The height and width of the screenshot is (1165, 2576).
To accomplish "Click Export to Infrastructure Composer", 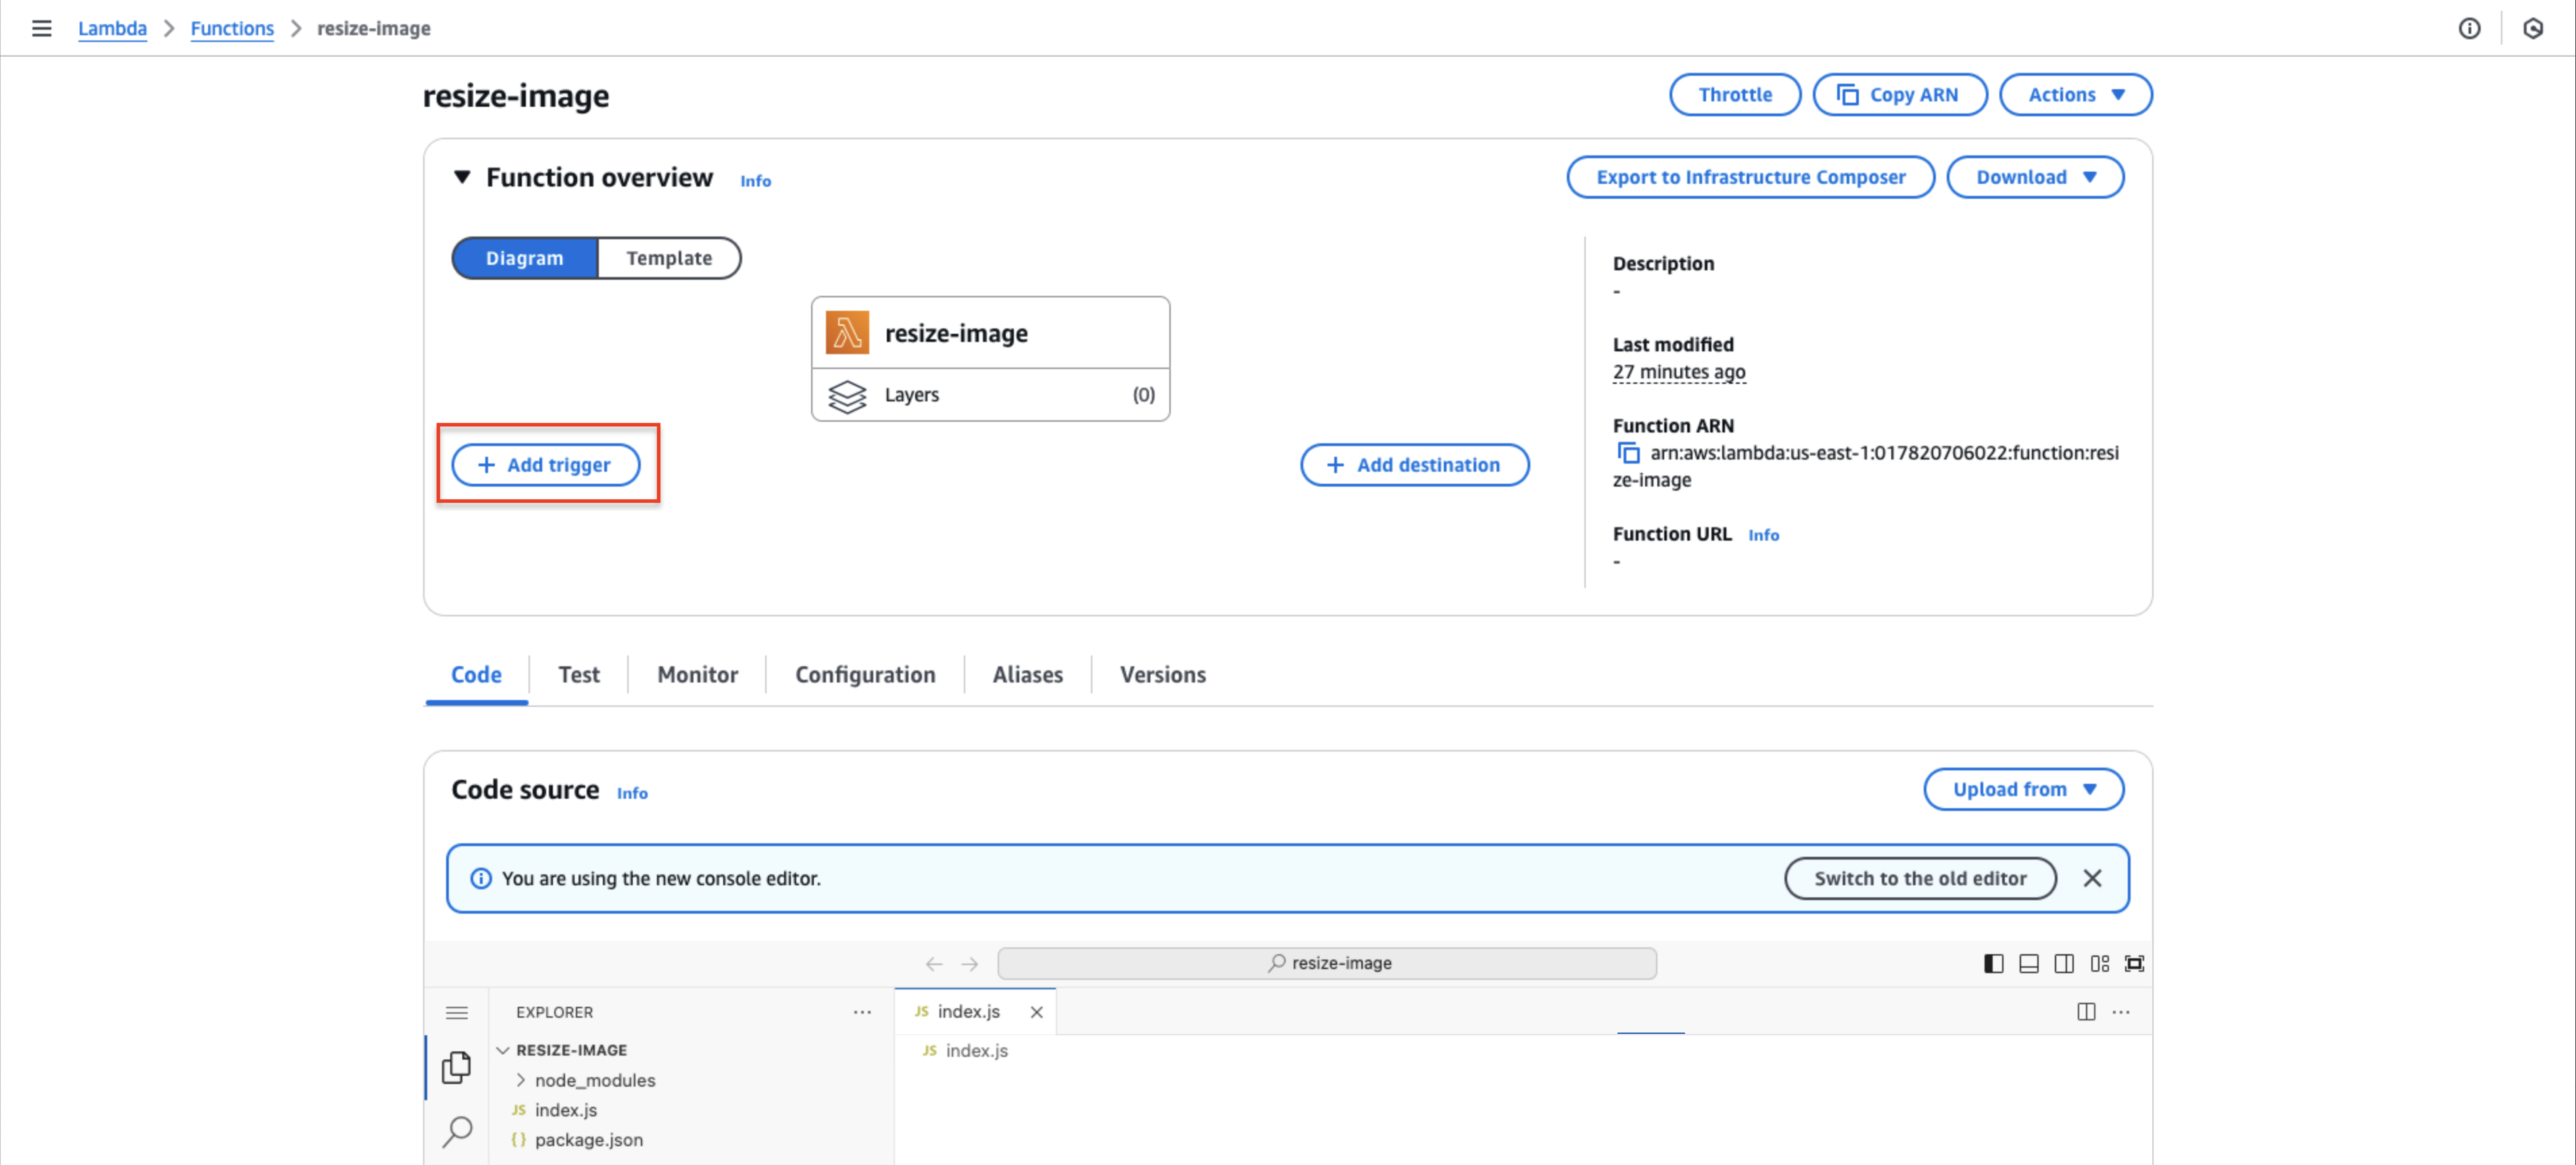I will pos(1751,177).
